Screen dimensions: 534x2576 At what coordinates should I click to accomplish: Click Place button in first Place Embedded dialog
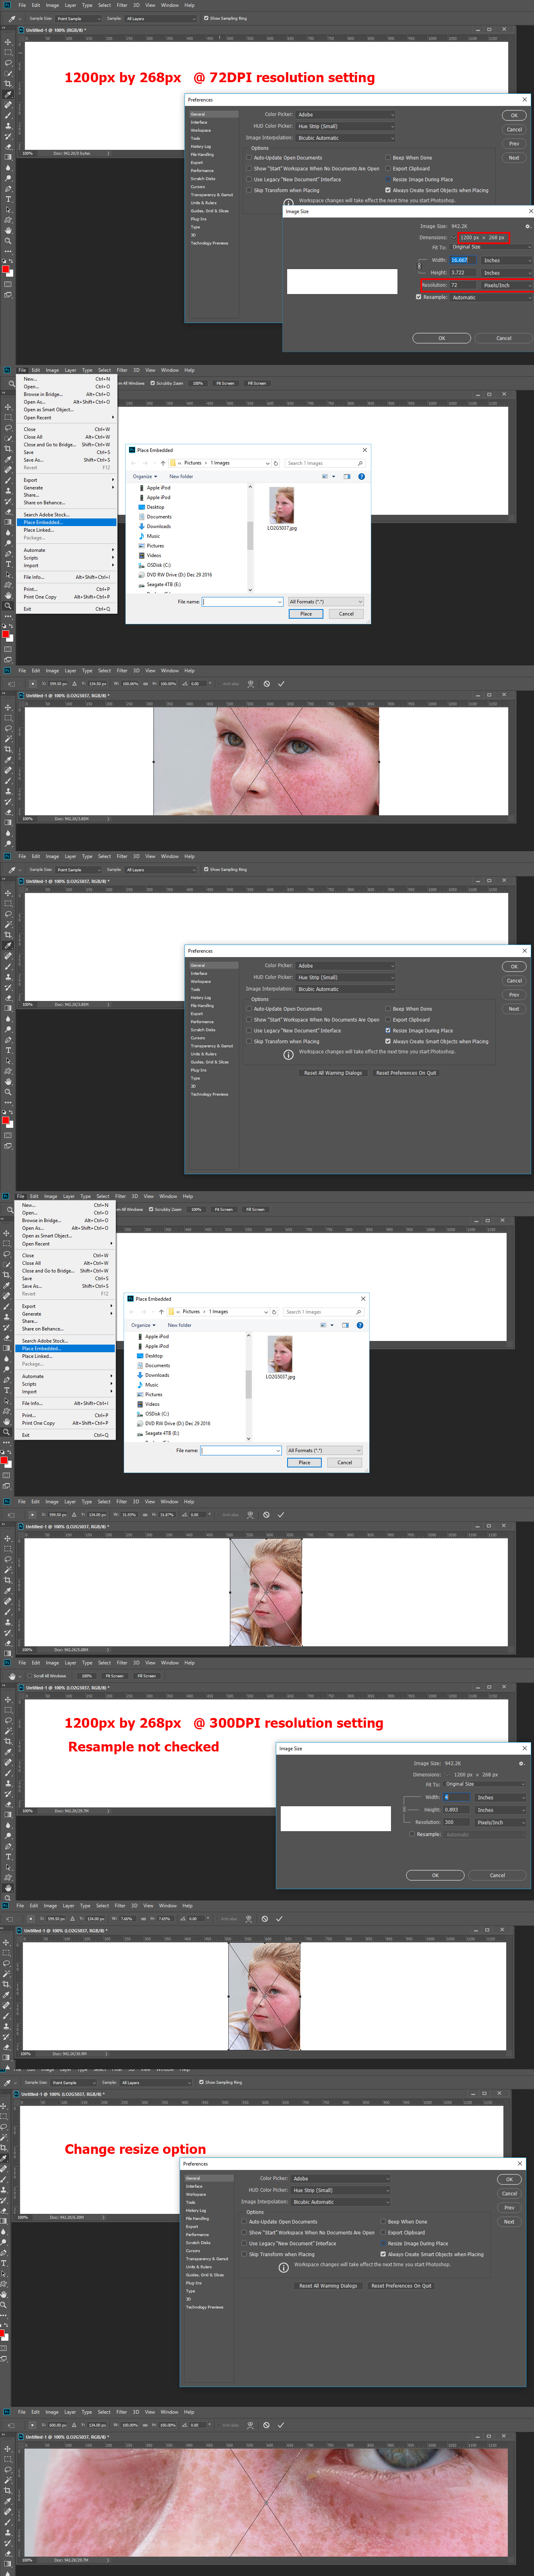coord(306,613)
